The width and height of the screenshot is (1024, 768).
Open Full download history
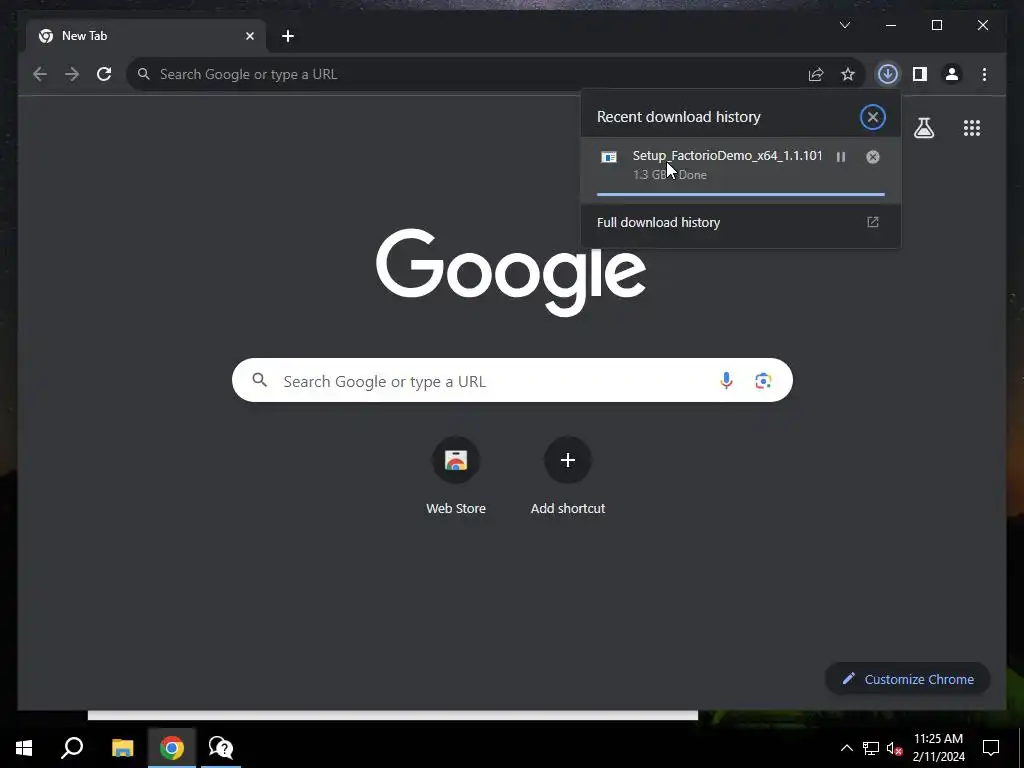pos(741,223)
